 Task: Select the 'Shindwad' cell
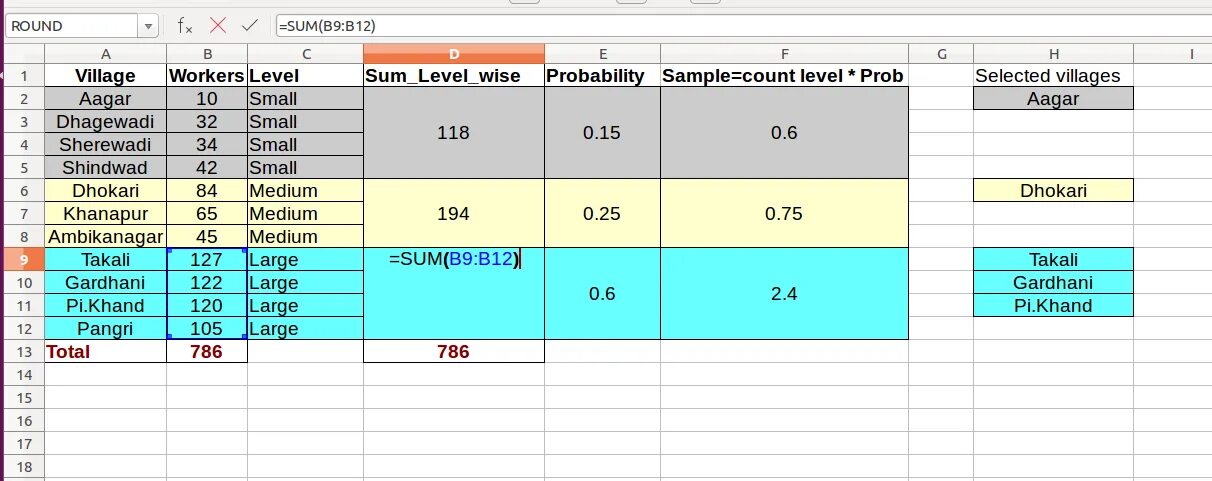coord(106,168)
